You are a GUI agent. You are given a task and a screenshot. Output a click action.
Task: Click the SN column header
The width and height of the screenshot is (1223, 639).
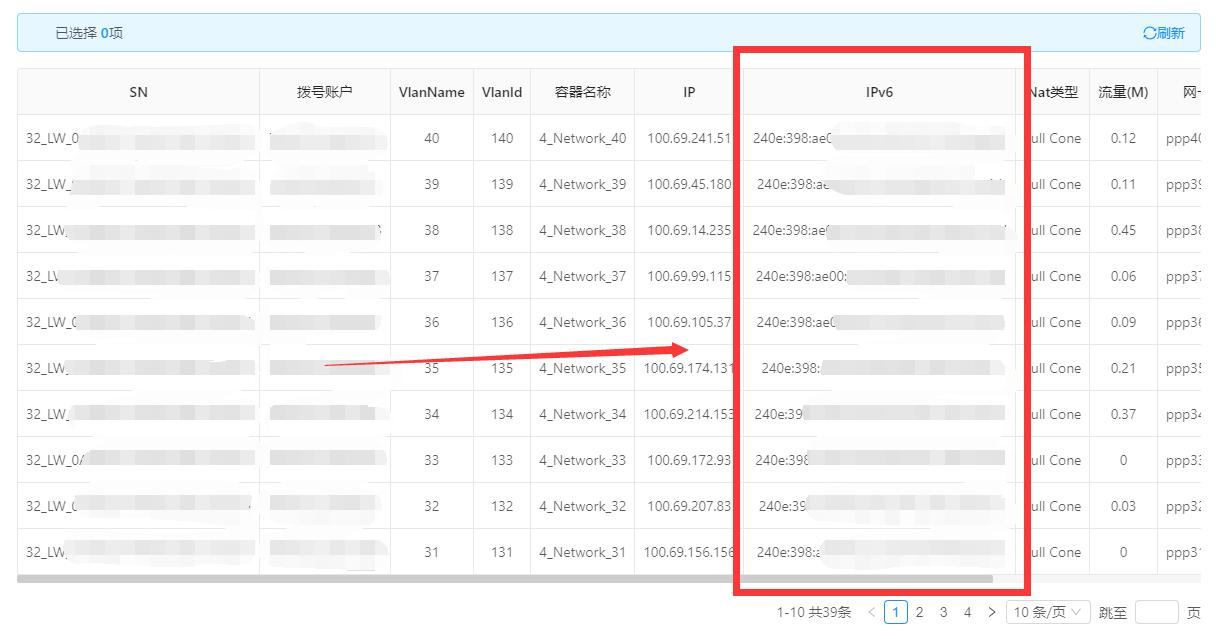[x=138, y=91]
